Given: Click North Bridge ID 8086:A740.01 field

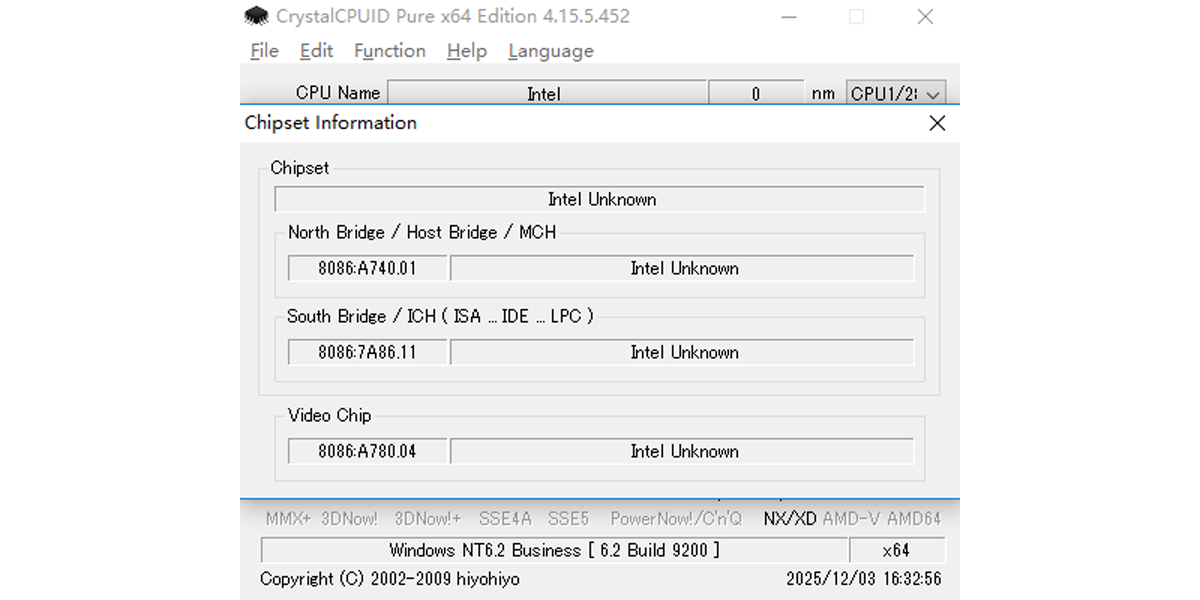Looking at the screenshot, I should 367,268.
